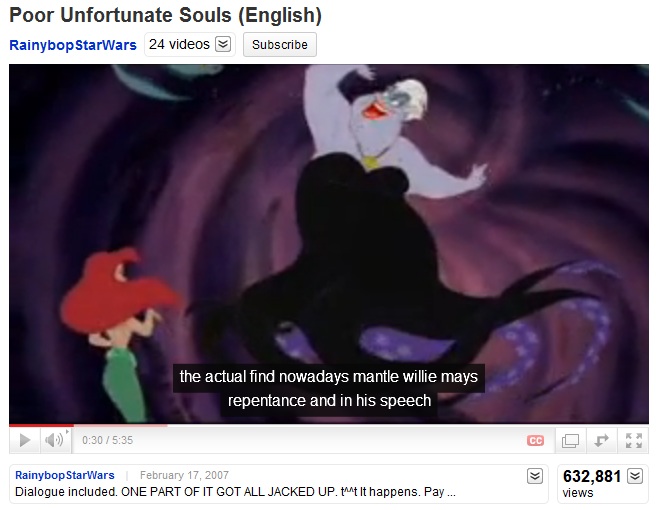Click the 0:30 / 5:35 time display
This screenshot has height=510, width=660.
click(x=107, y=440)
